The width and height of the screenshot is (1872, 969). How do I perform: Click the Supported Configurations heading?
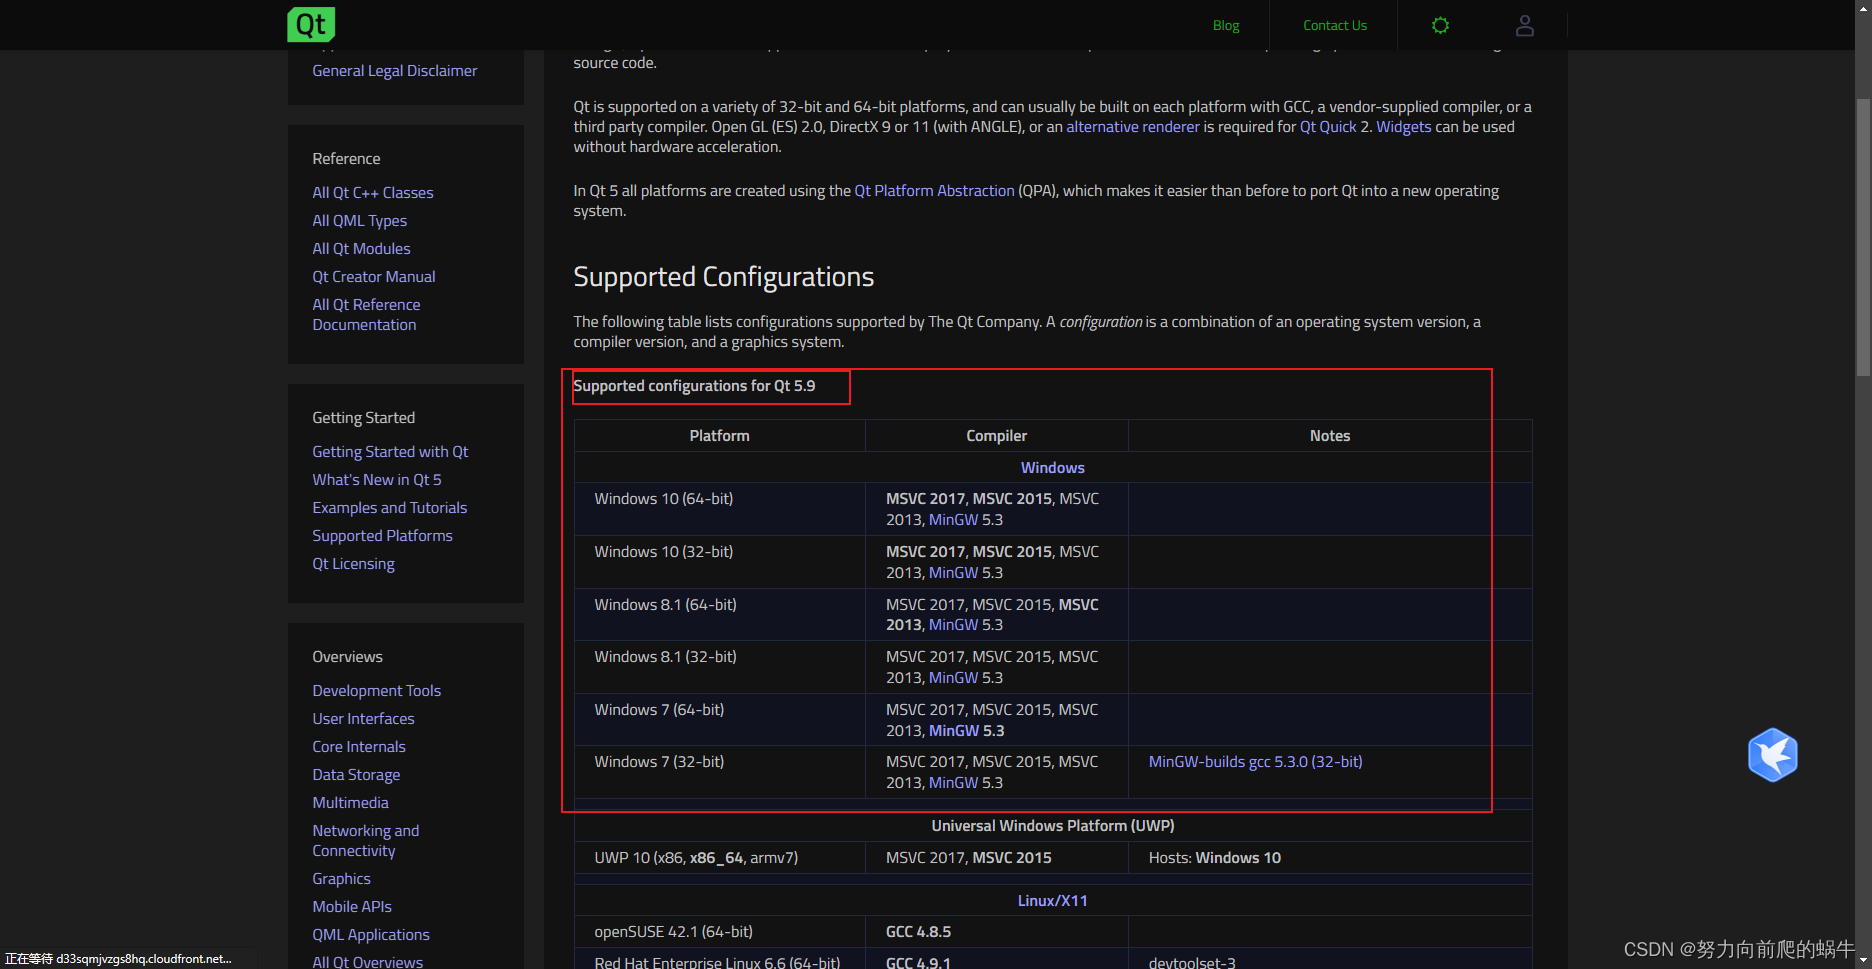(723, 277)
